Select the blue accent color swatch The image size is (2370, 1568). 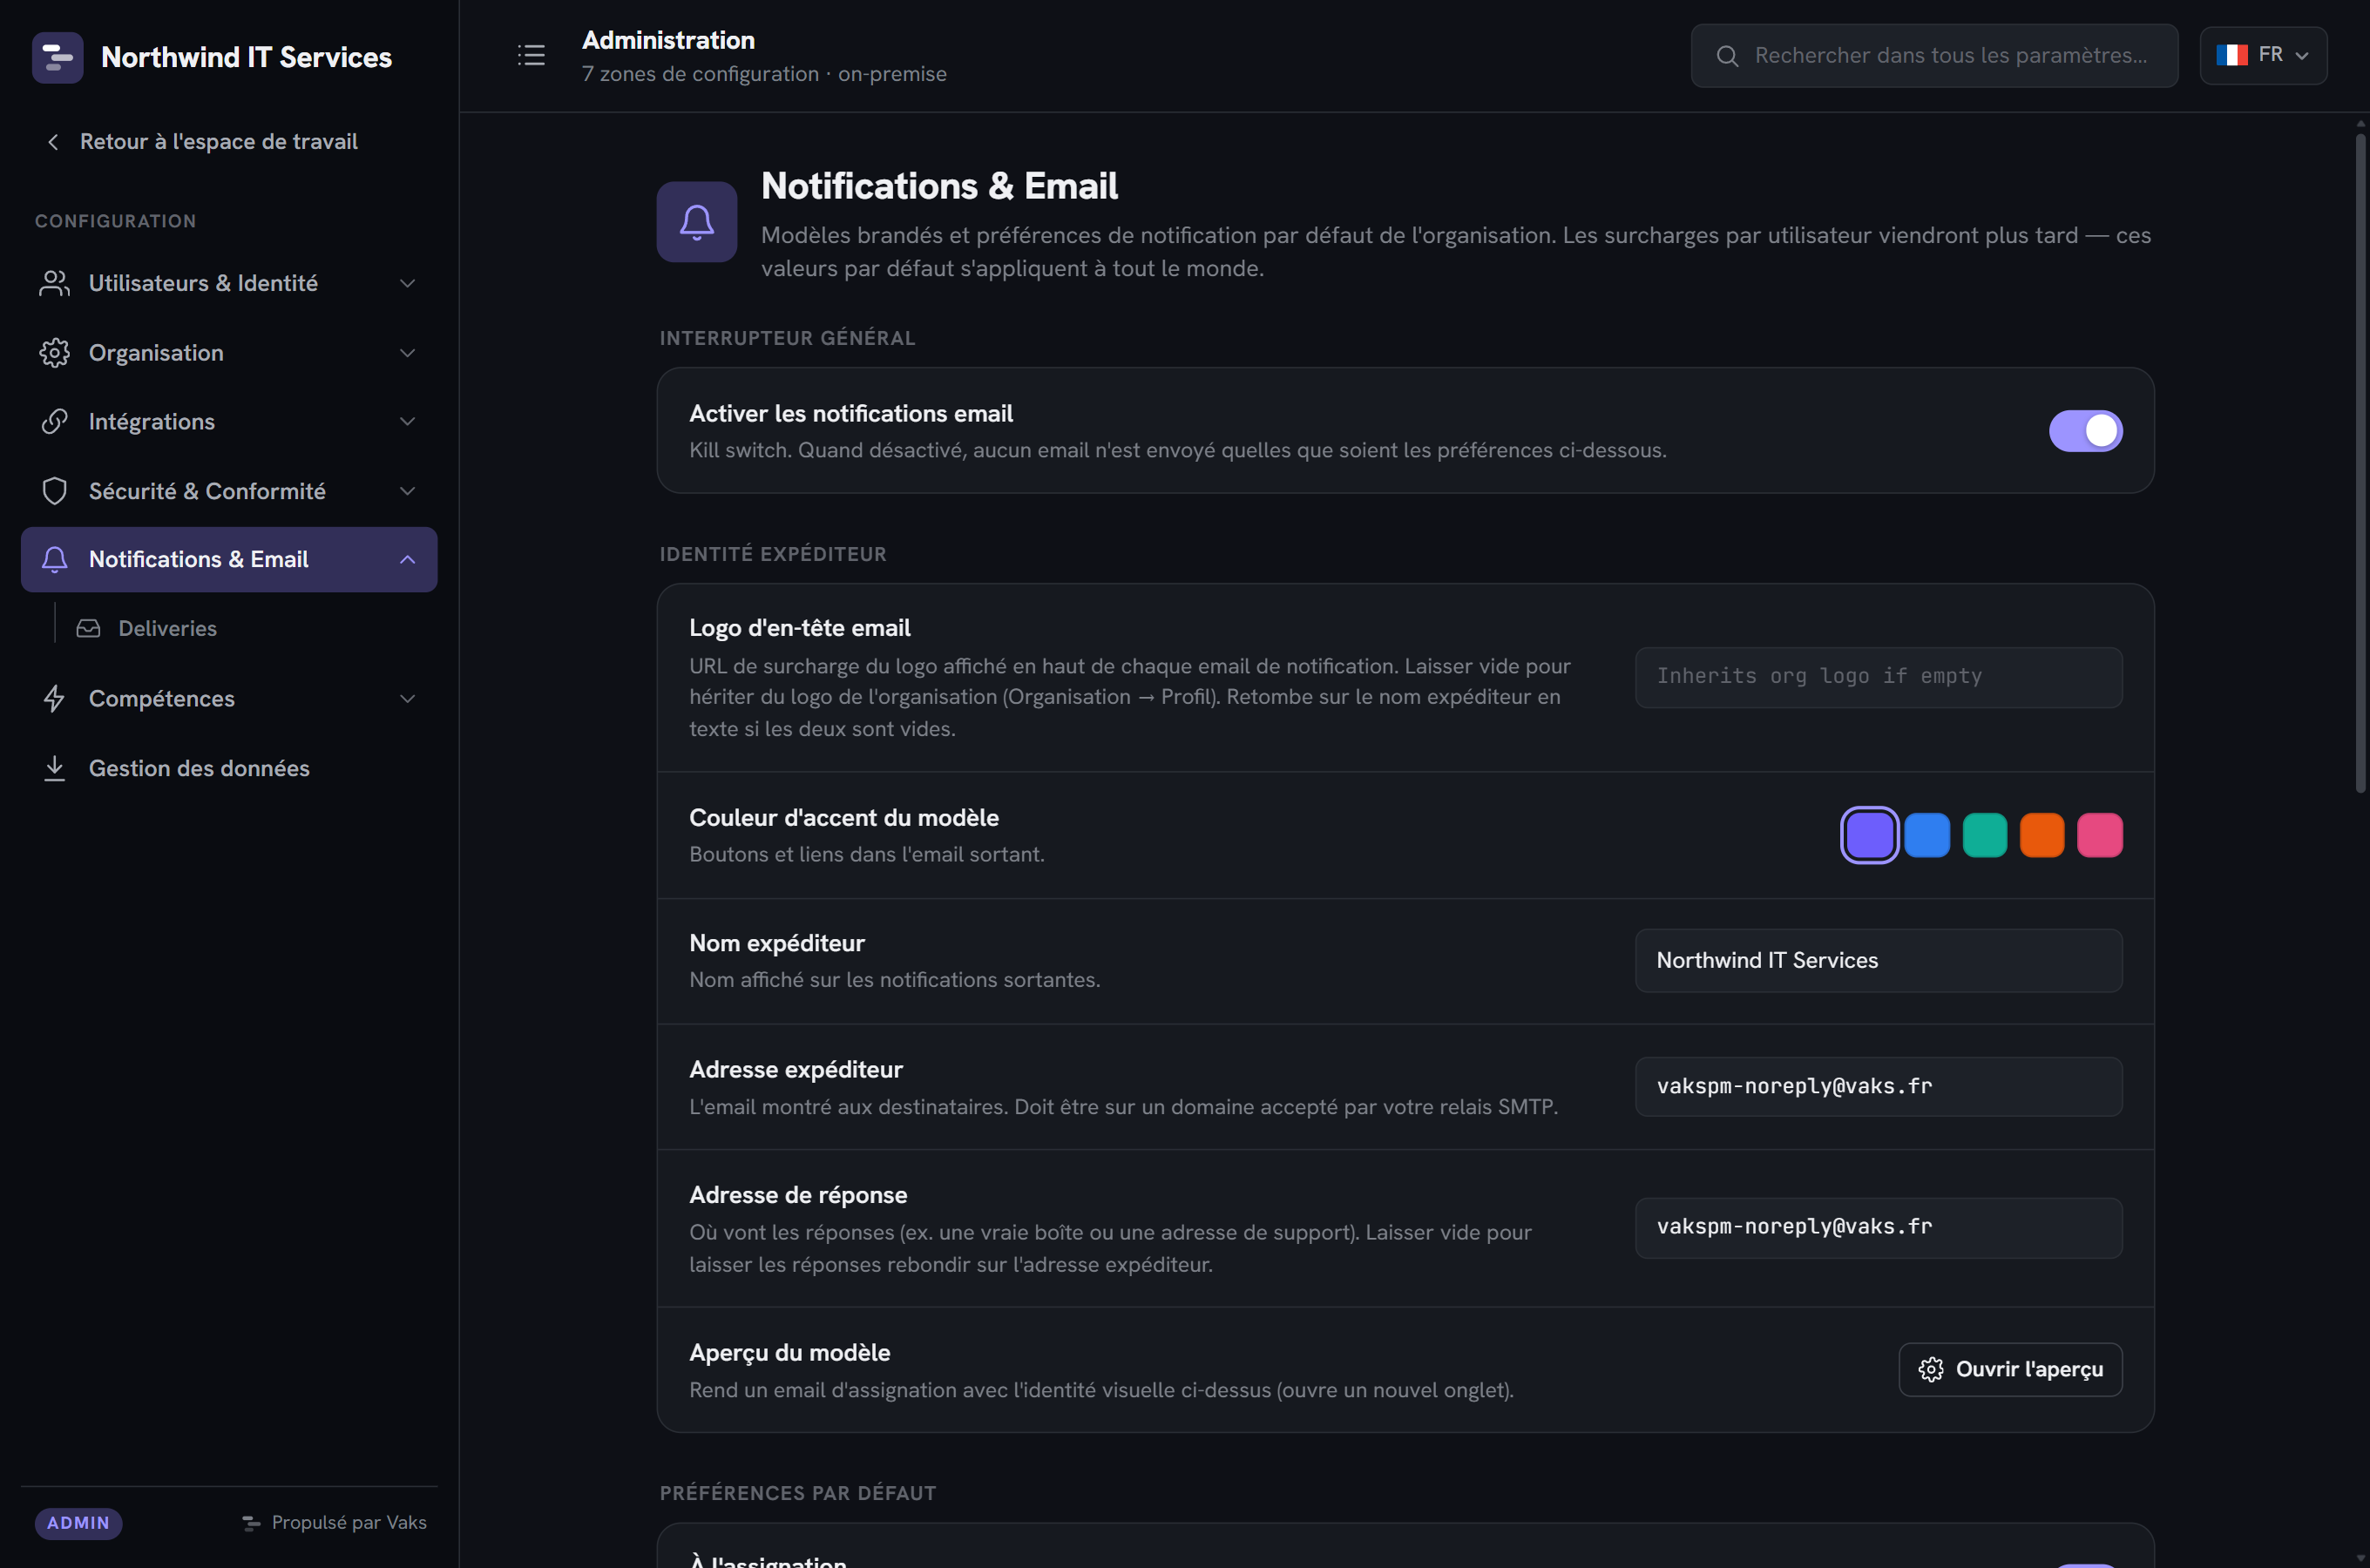(x=1927, y=835)
